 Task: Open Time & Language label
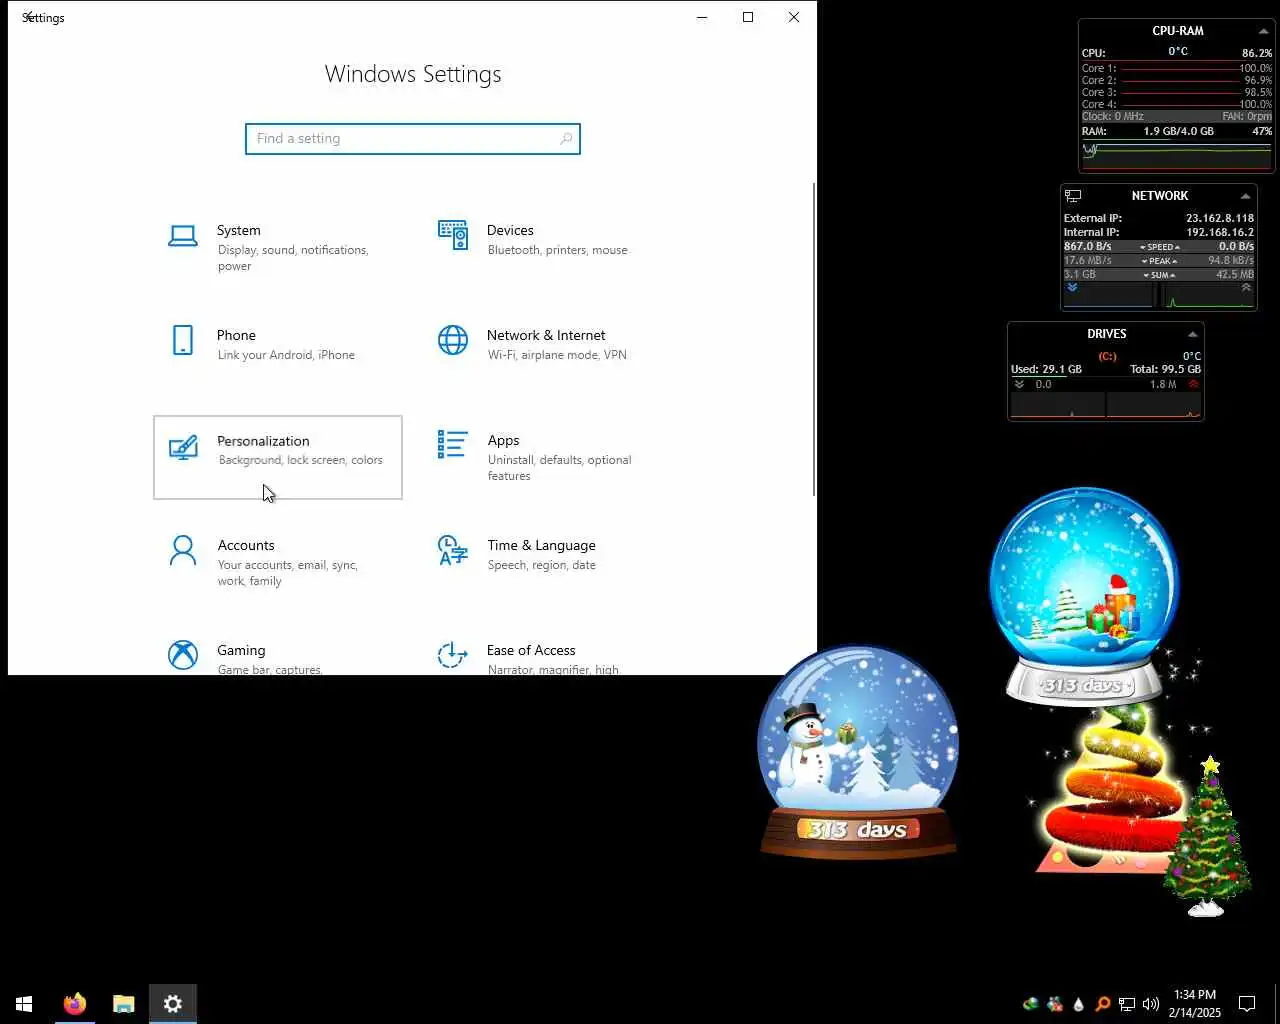[541, 545]
